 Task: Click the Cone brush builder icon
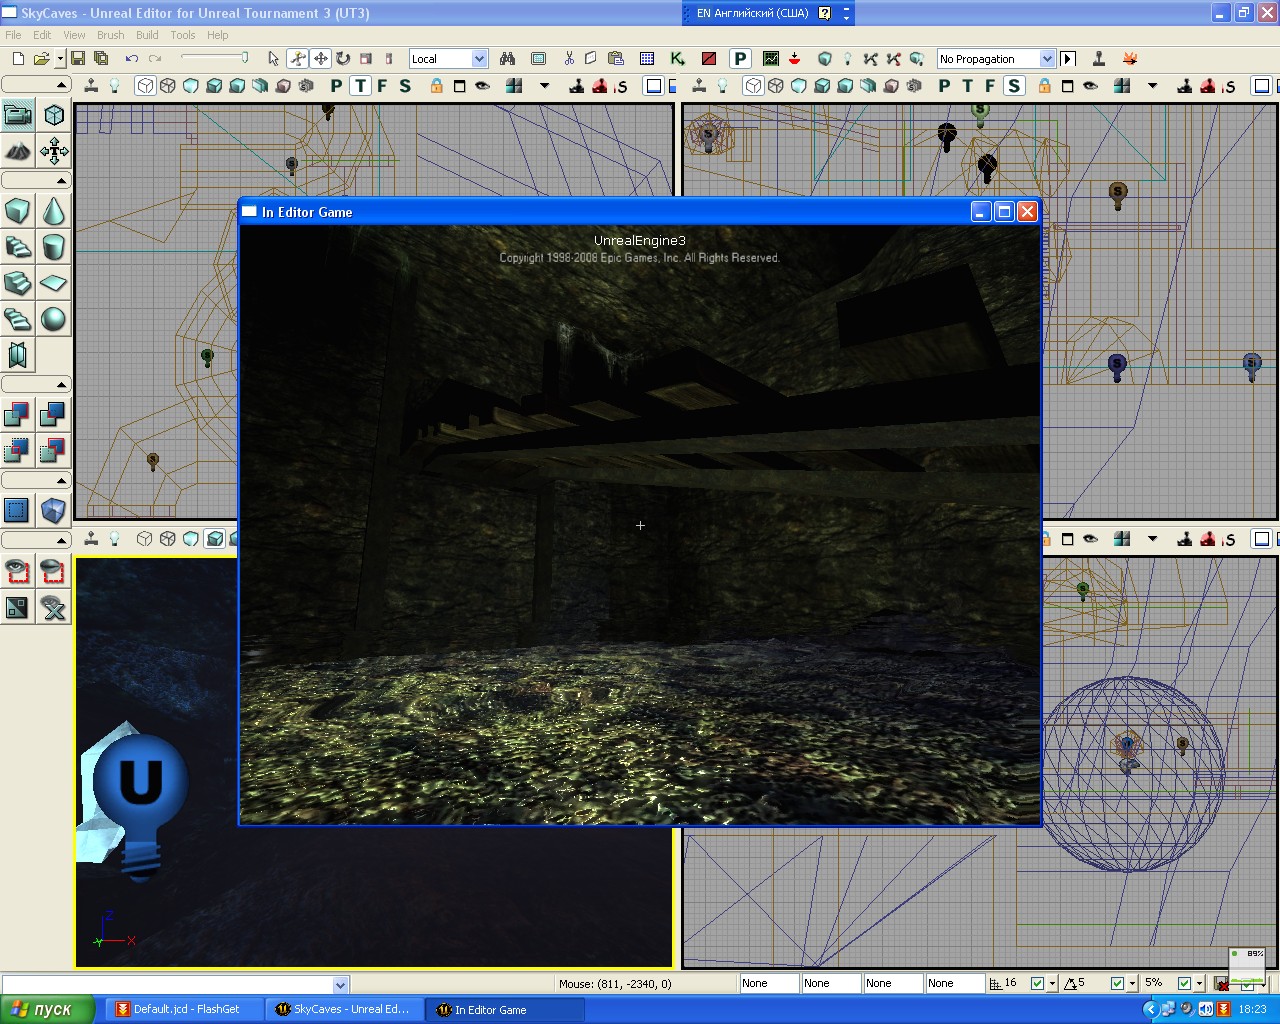coord(54,211)
